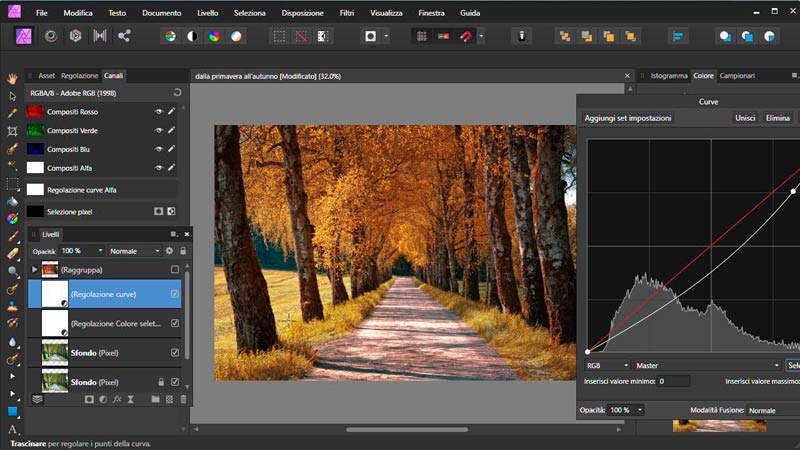The width and height of the screenshot is (800, 450).
Task: Open Quick Mask options dropdown arrow
Action: 386,36
